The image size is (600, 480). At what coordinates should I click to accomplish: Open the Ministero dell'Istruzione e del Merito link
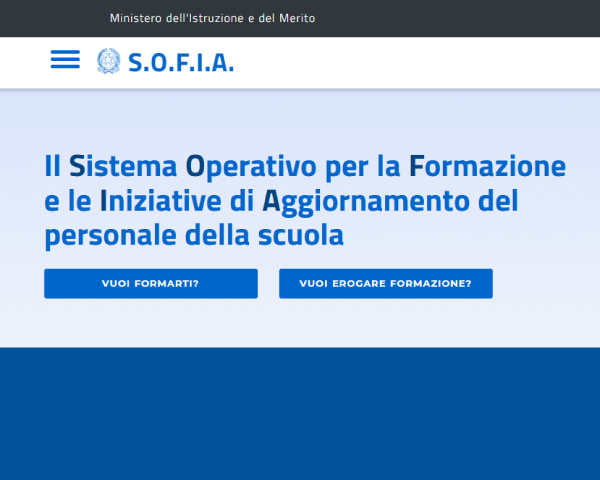tap(212, 18)
